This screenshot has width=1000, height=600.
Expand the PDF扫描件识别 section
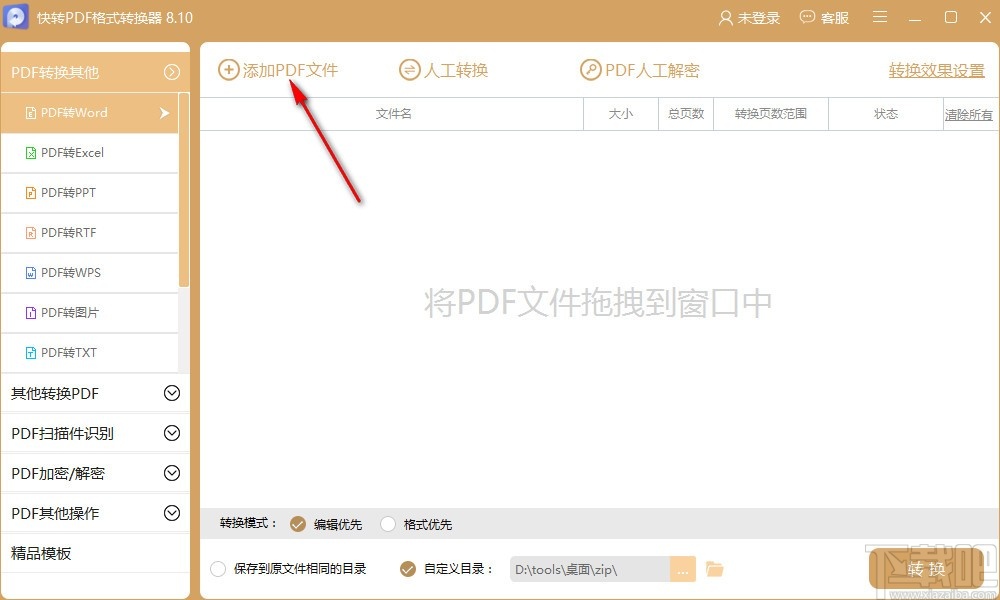point(172,433)
